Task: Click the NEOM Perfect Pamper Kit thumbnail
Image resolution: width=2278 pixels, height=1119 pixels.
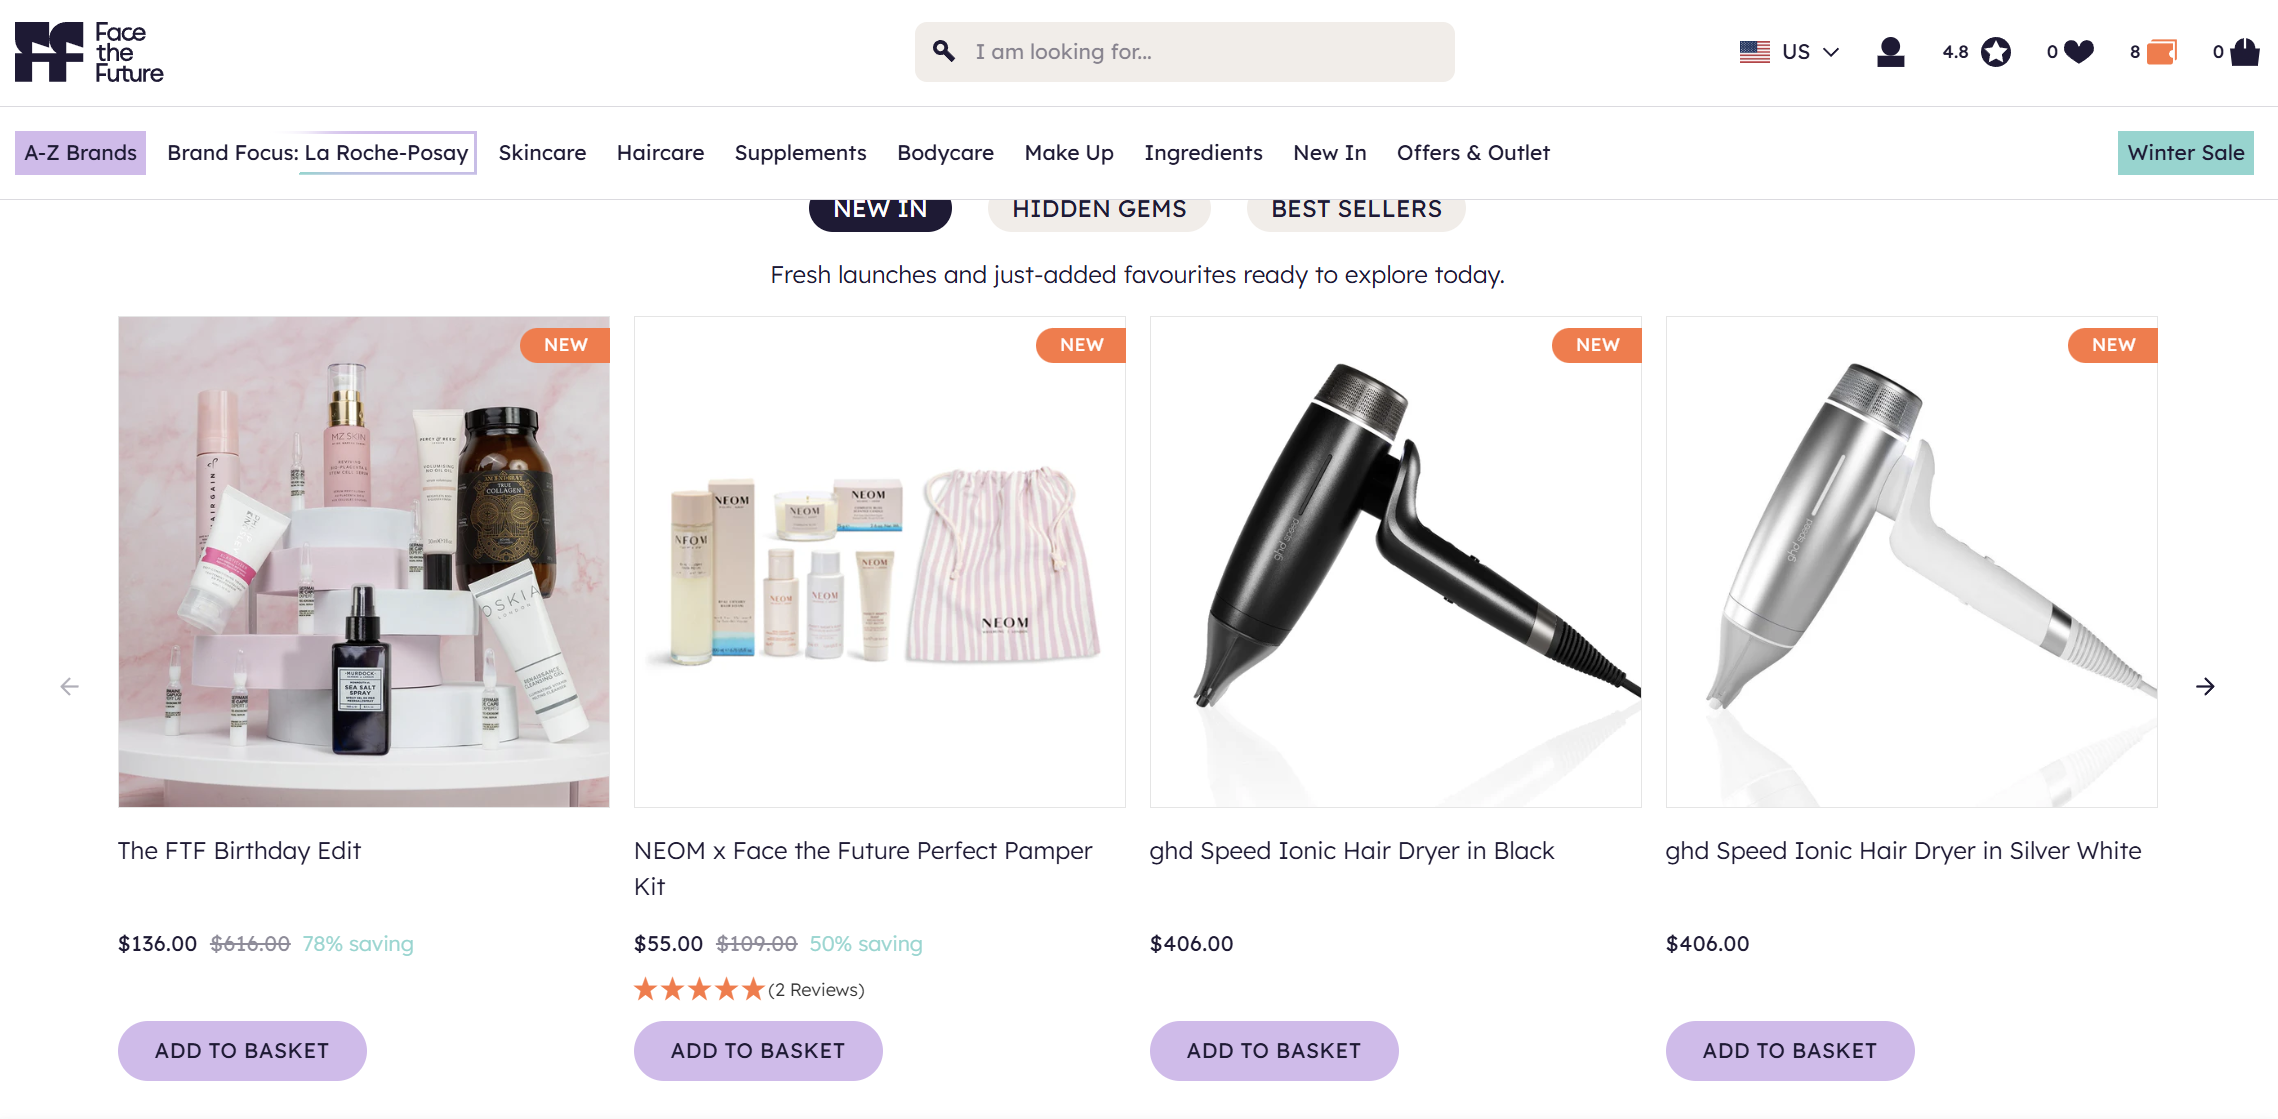Action: click(x=879, y=561)
